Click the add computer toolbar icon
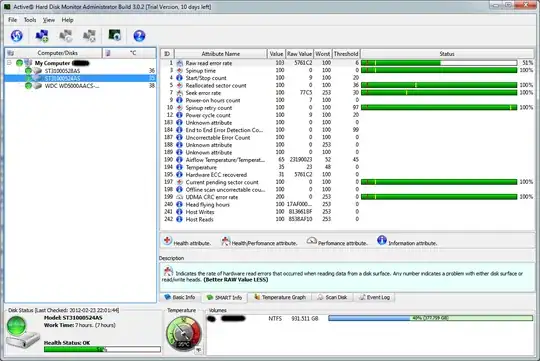This screenshot has width=540, height=361. point(42,36)
